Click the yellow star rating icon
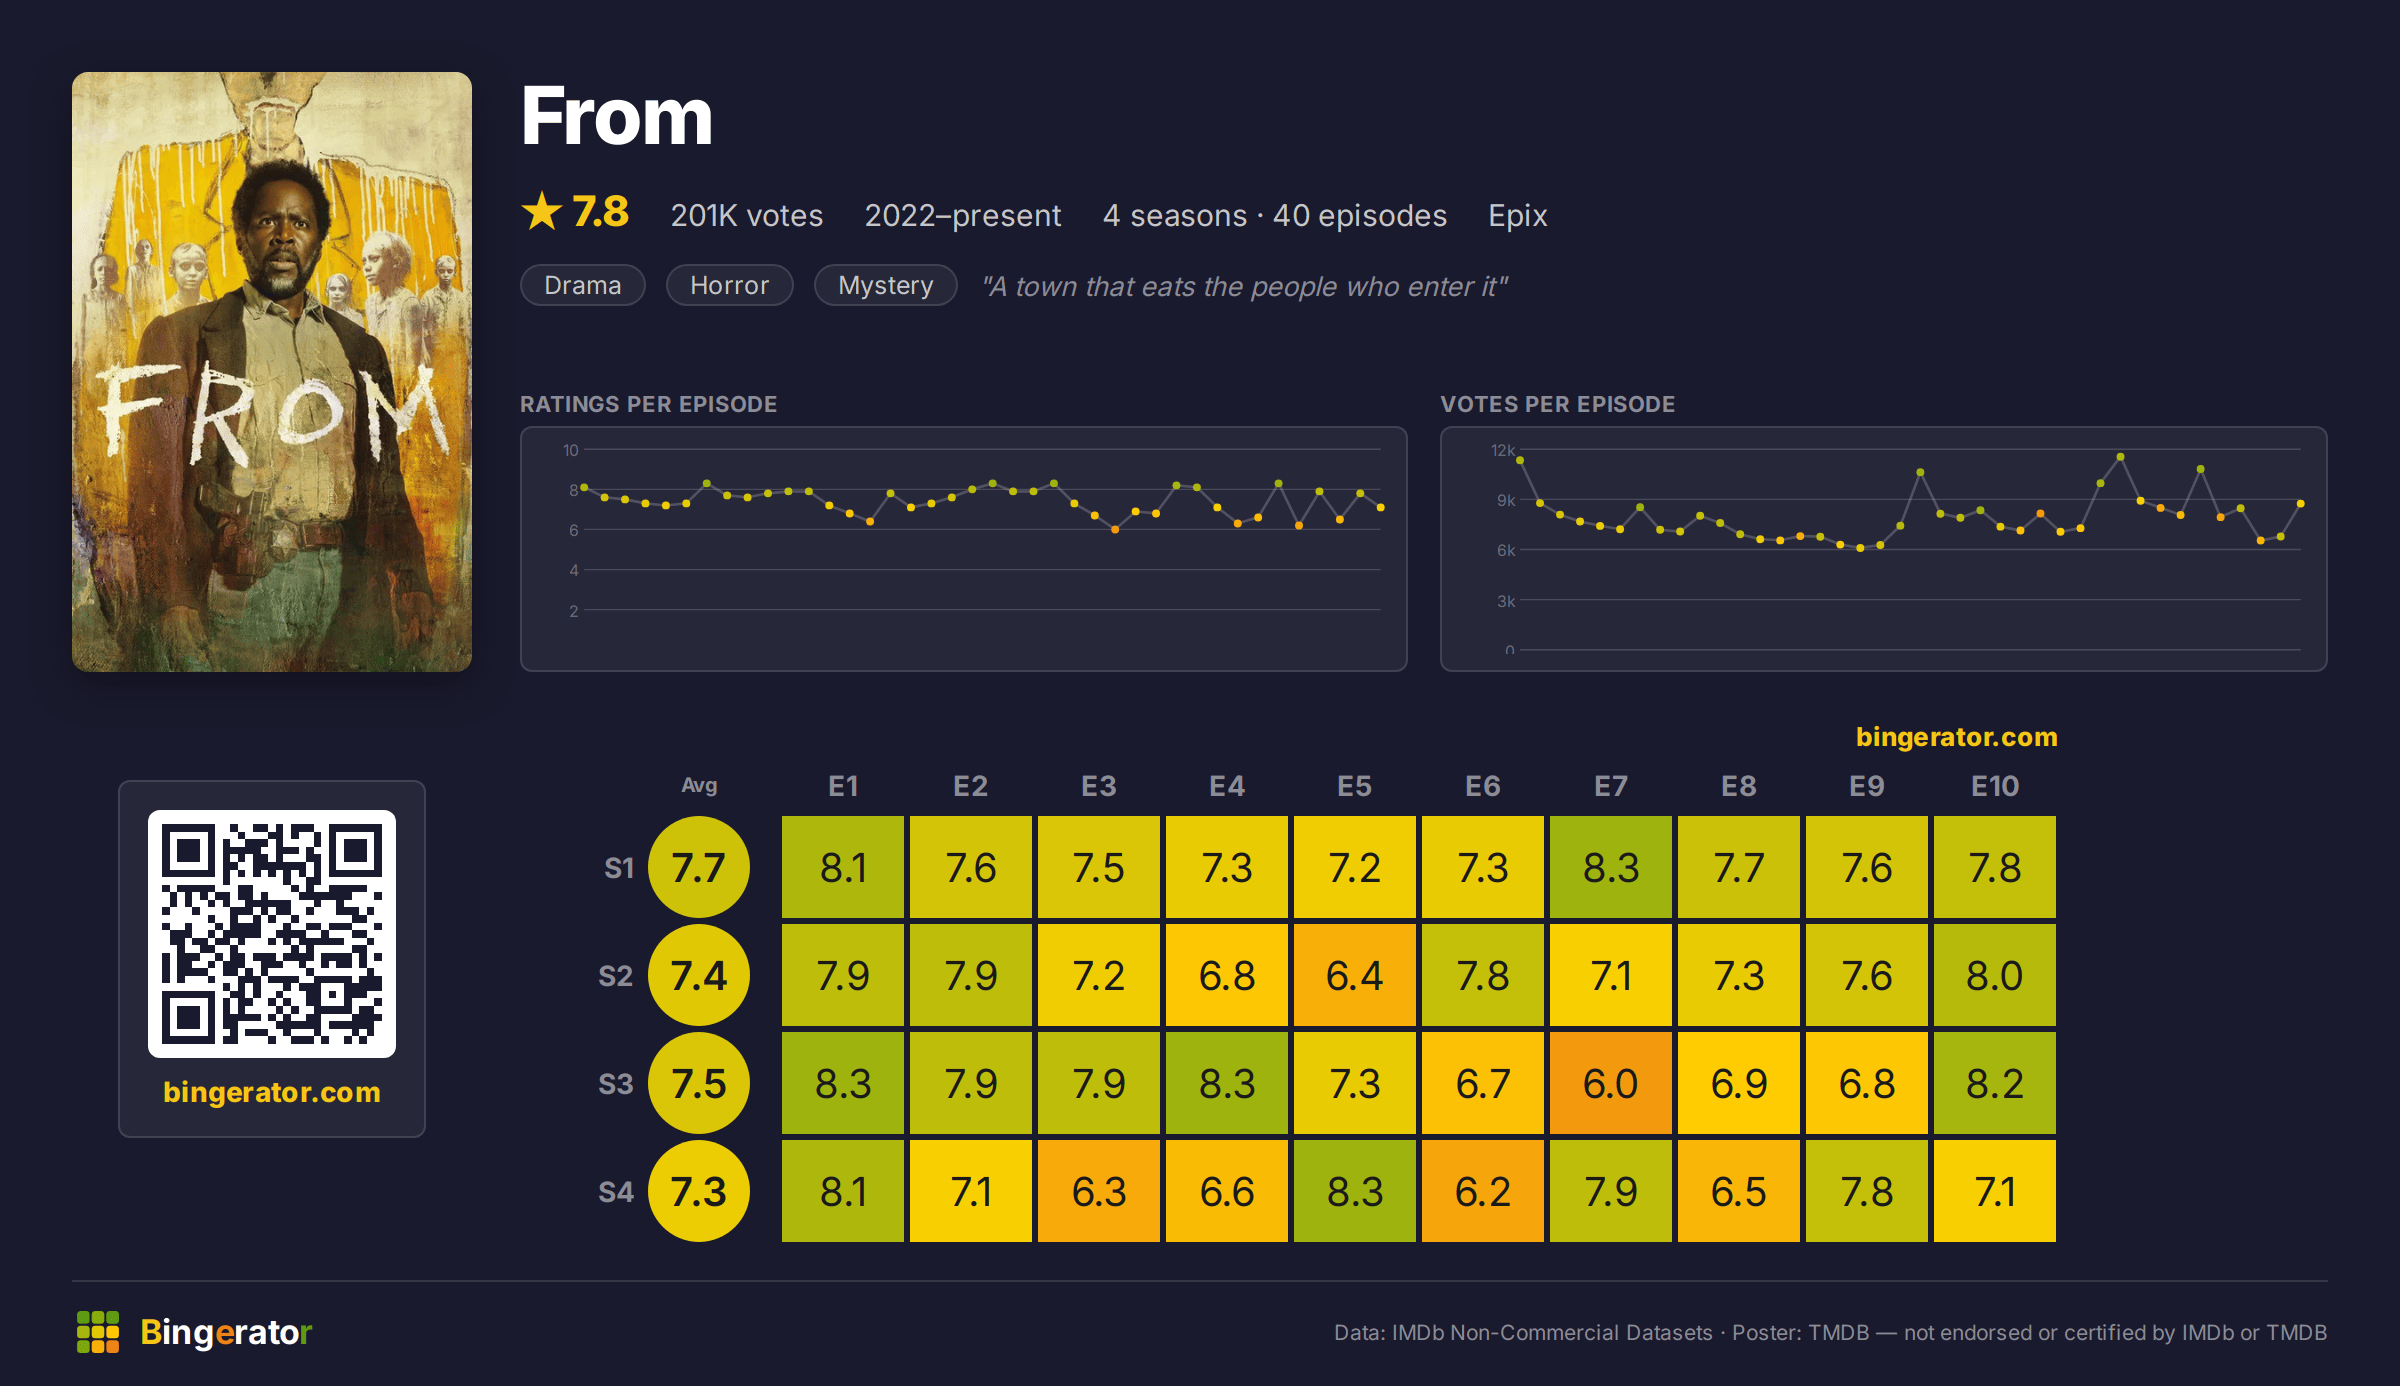 542,212
